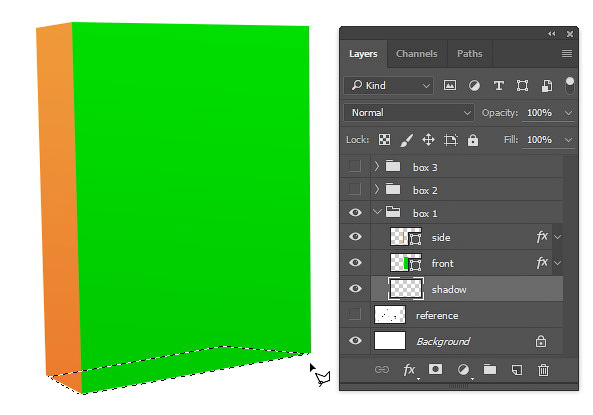Screen dimensions: 593x415
Task: Click the box 2 folder icon
Action: pos(393,189)
